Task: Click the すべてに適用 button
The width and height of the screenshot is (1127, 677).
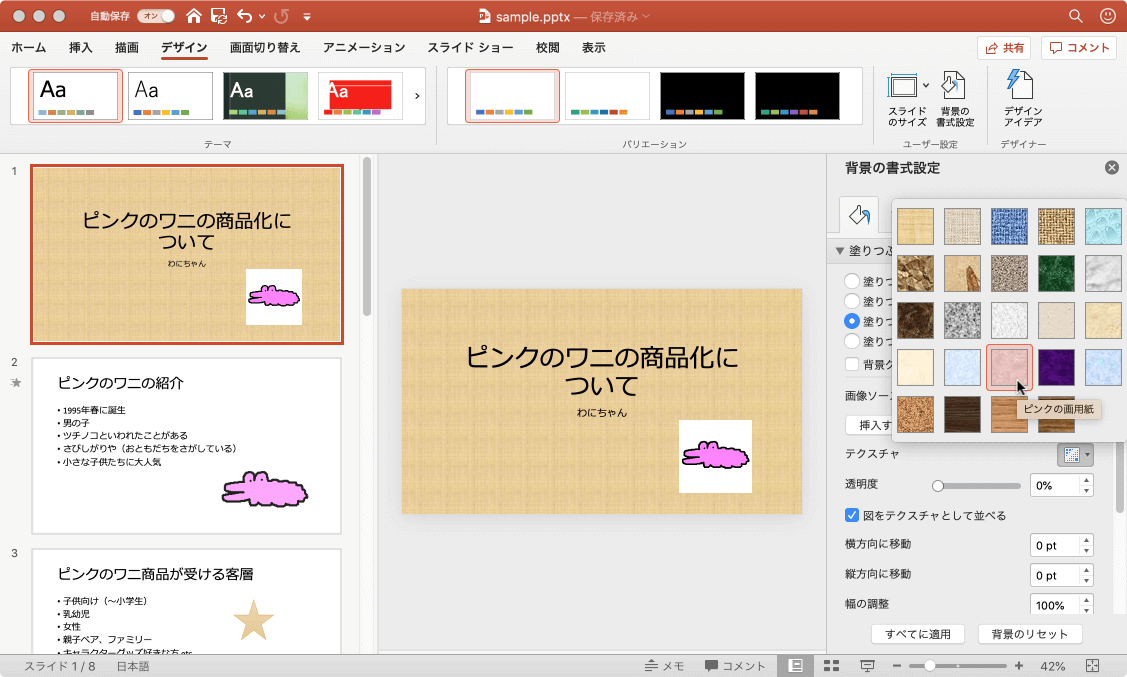Action: 918,634
